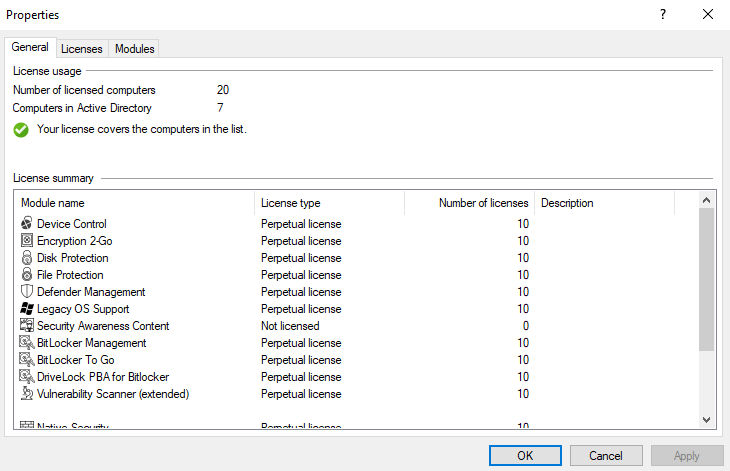Image resolution: width=730 pixels, height=471 pixels.
Task: Click the Disk Protection padlock icon
Action: 27,258
